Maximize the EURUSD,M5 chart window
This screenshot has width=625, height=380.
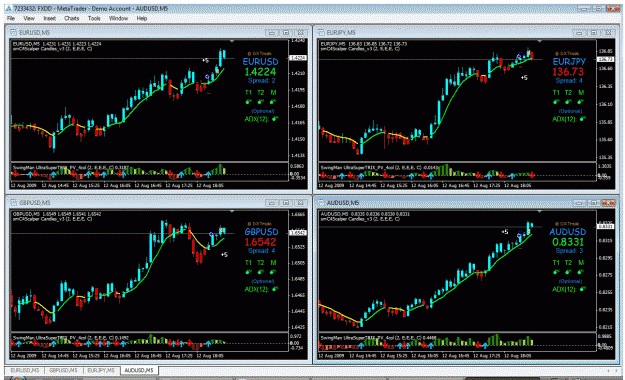pos(286,33)
